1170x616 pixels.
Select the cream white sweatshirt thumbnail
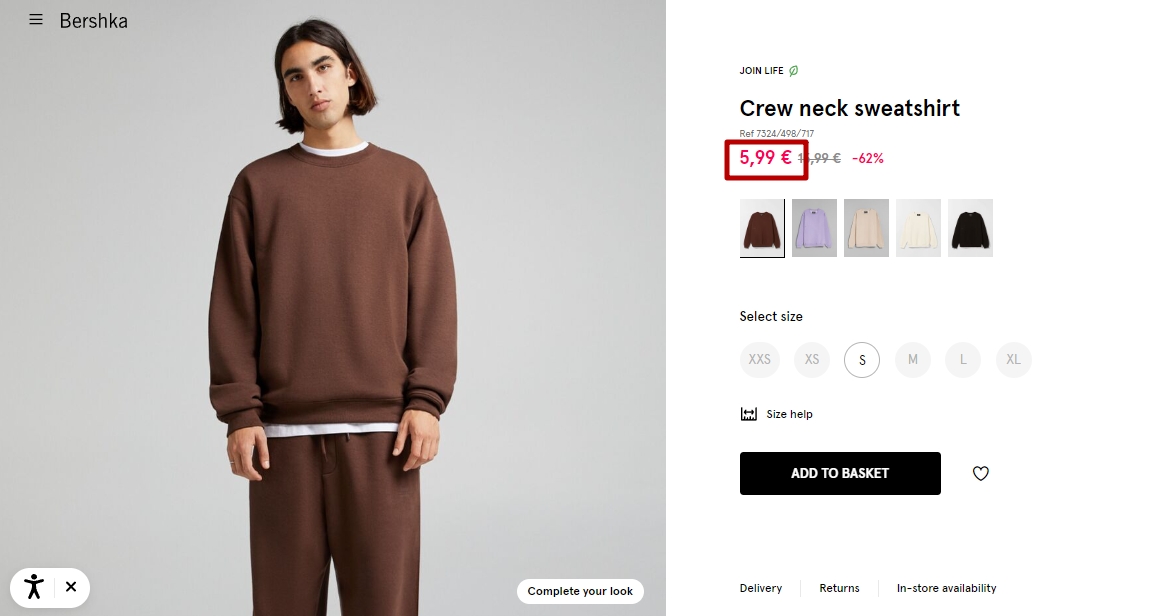pos(919,228)
